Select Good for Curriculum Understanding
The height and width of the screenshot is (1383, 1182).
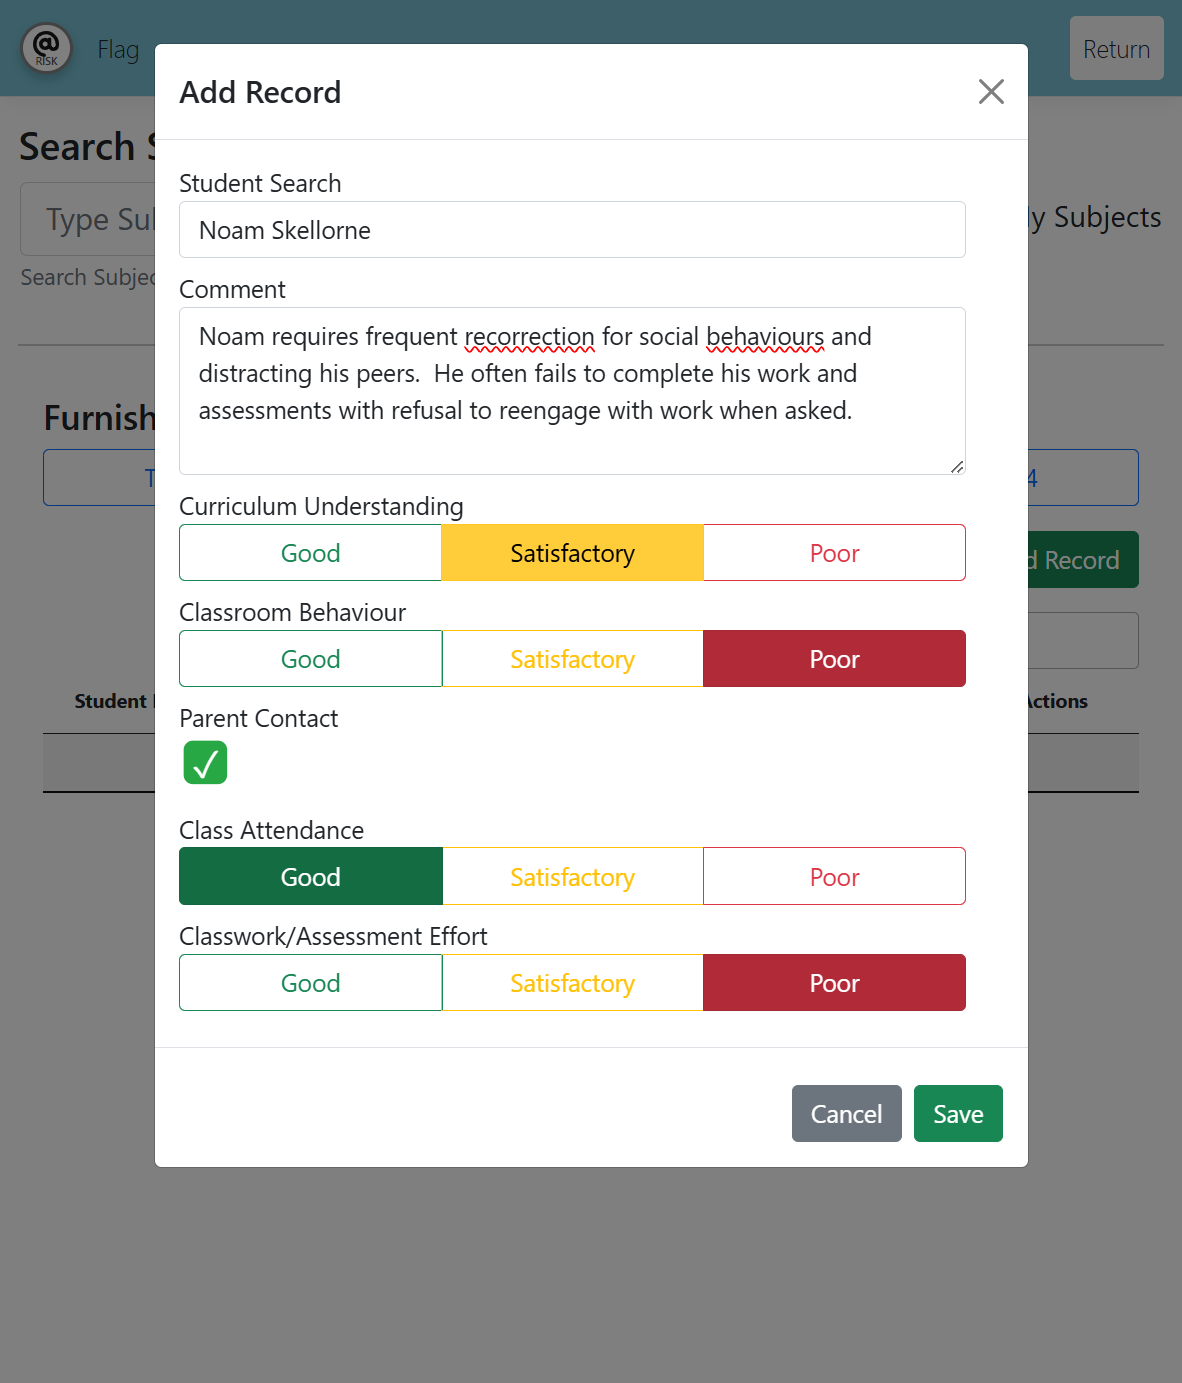tap(310, 552)
